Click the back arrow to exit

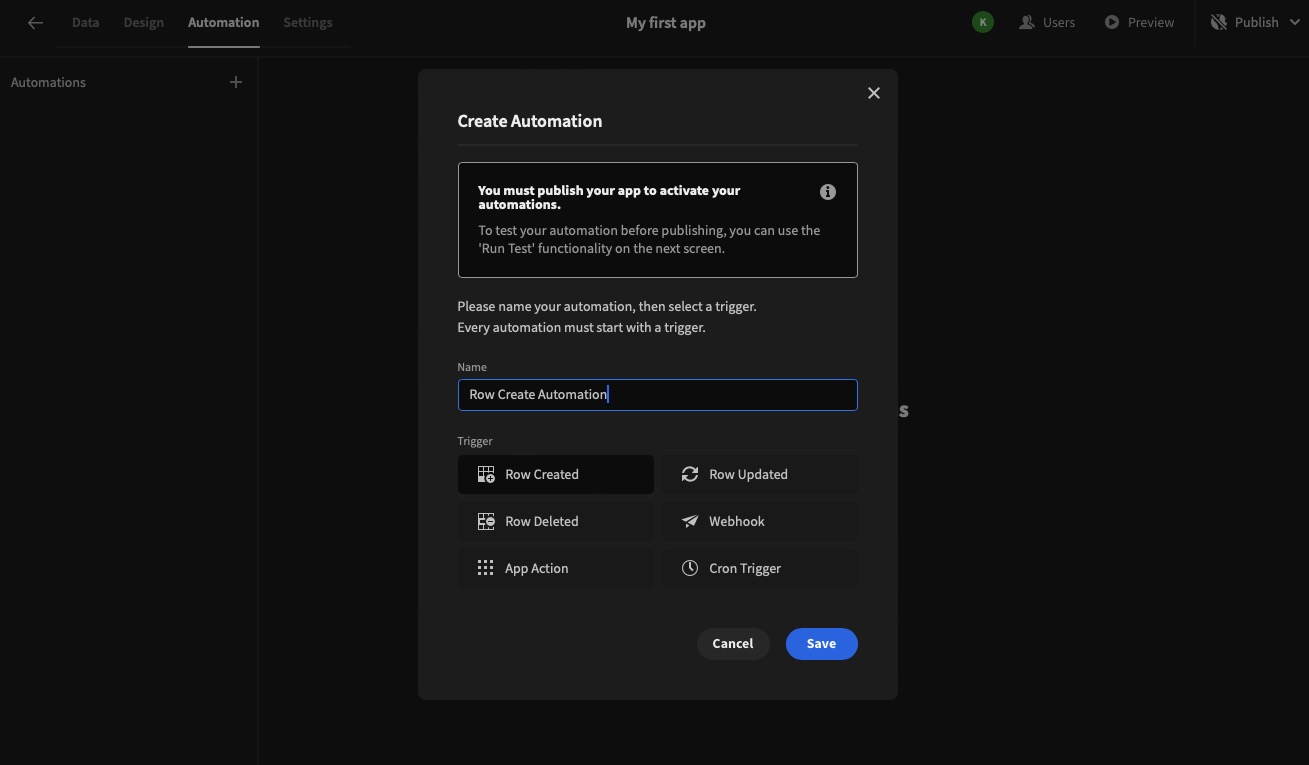(35, 21)
